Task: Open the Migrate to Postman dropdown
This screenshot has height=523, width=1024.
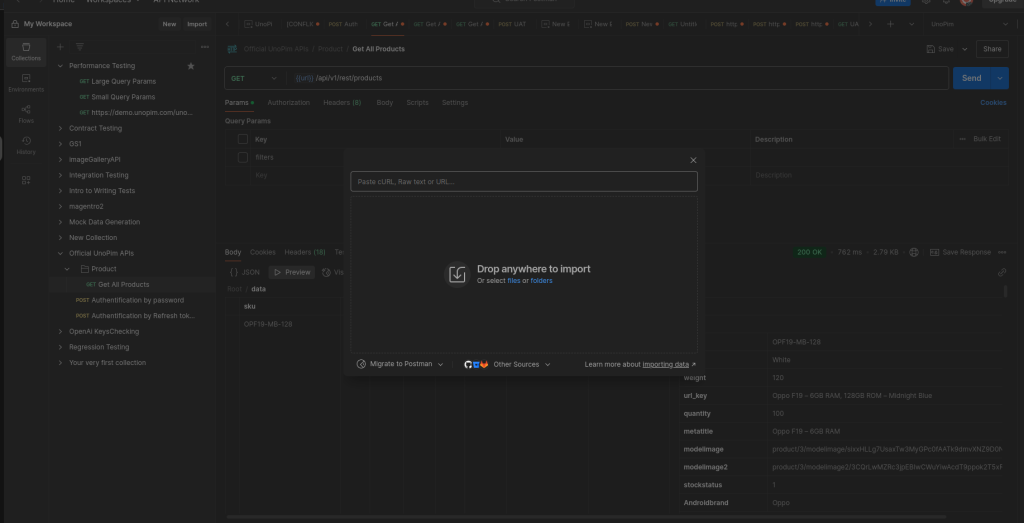Action: pyautogui.click(x=400, y=364)
